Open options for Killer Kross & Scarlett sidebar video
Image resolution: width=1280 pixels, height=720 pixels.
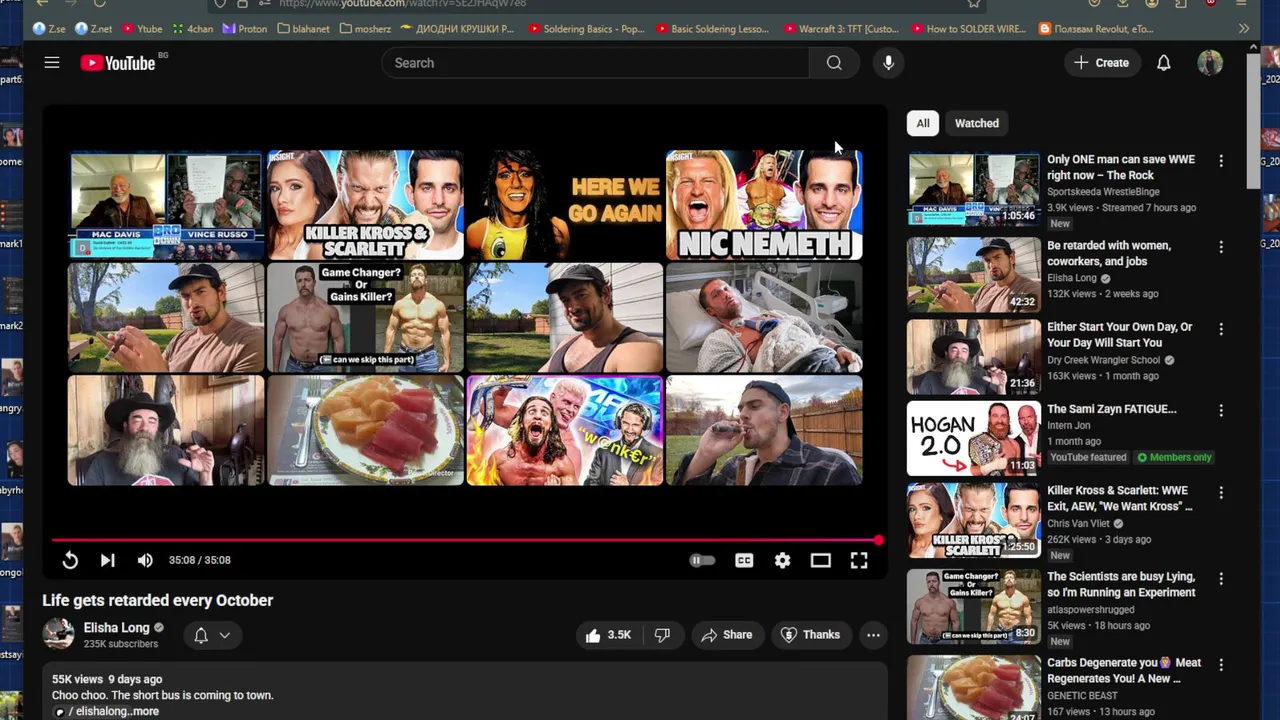(1220, 493)
